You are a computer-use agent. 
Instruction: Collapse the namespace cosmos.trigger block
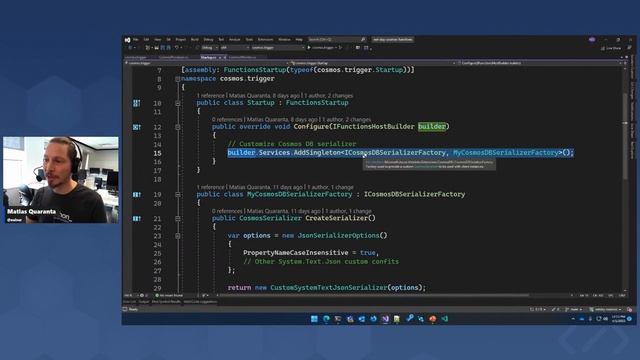[x=178, y=79]
